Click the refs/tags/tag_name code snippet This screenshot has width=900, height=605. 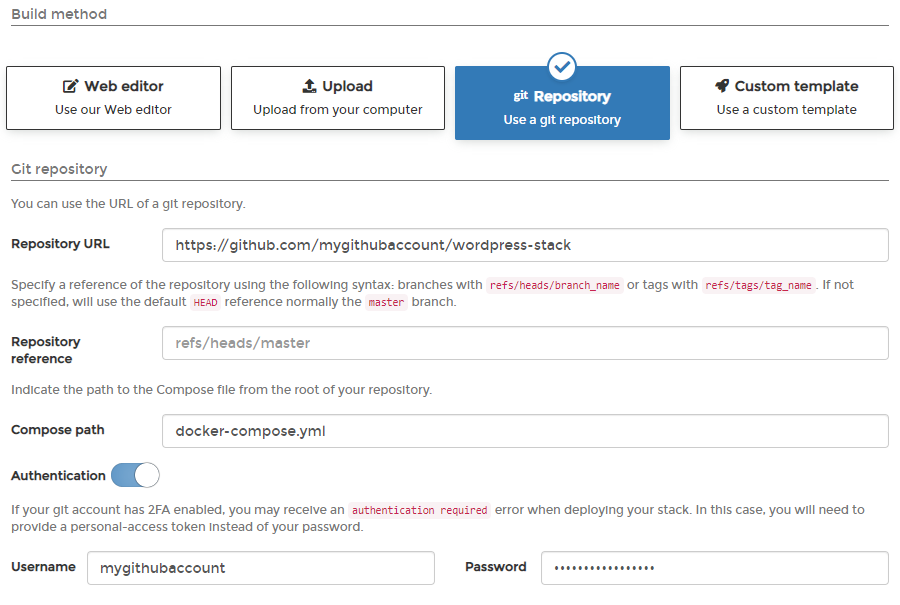pos(759,285)
